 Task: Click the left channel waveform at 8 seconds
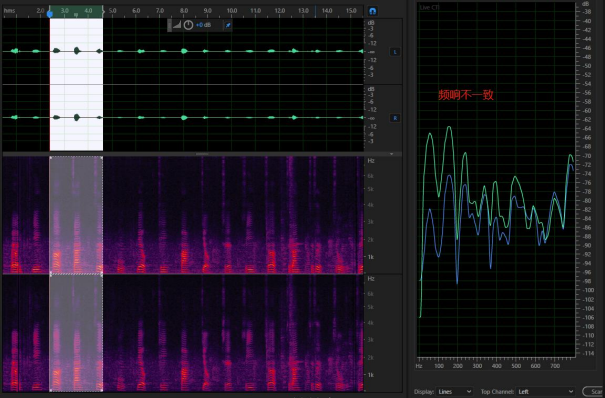[184, 51]
